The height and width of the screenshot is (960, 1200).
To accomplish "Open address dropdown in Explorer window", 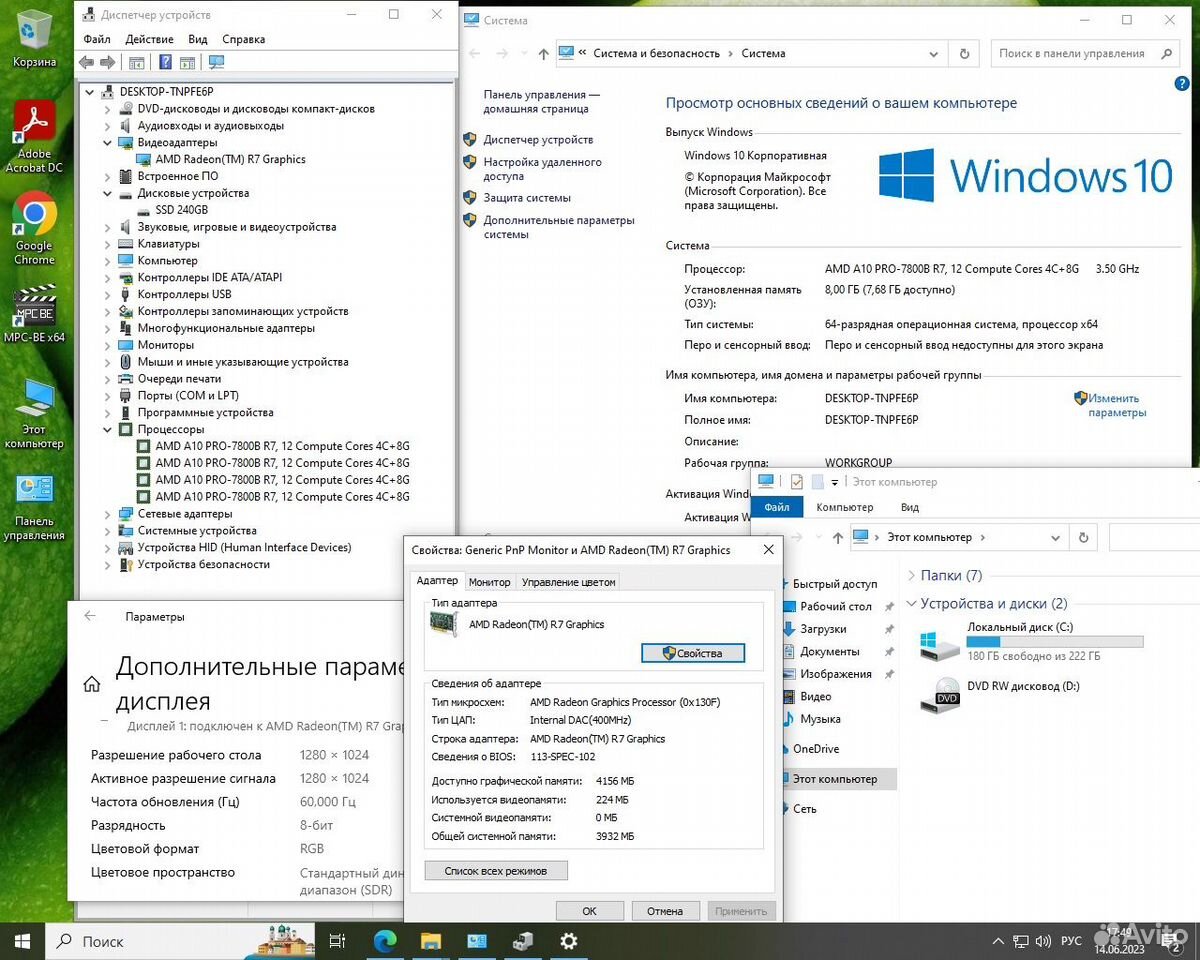I will pyautogui.click(x=1055, y=537).
